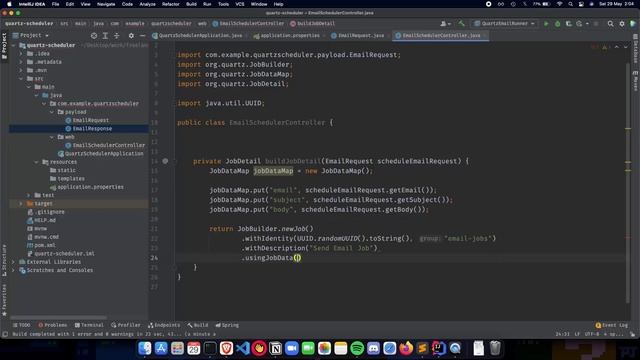Open Finder from the dock
The height and width of the screenshot is (360, 640).
click(x=144, y=348)
